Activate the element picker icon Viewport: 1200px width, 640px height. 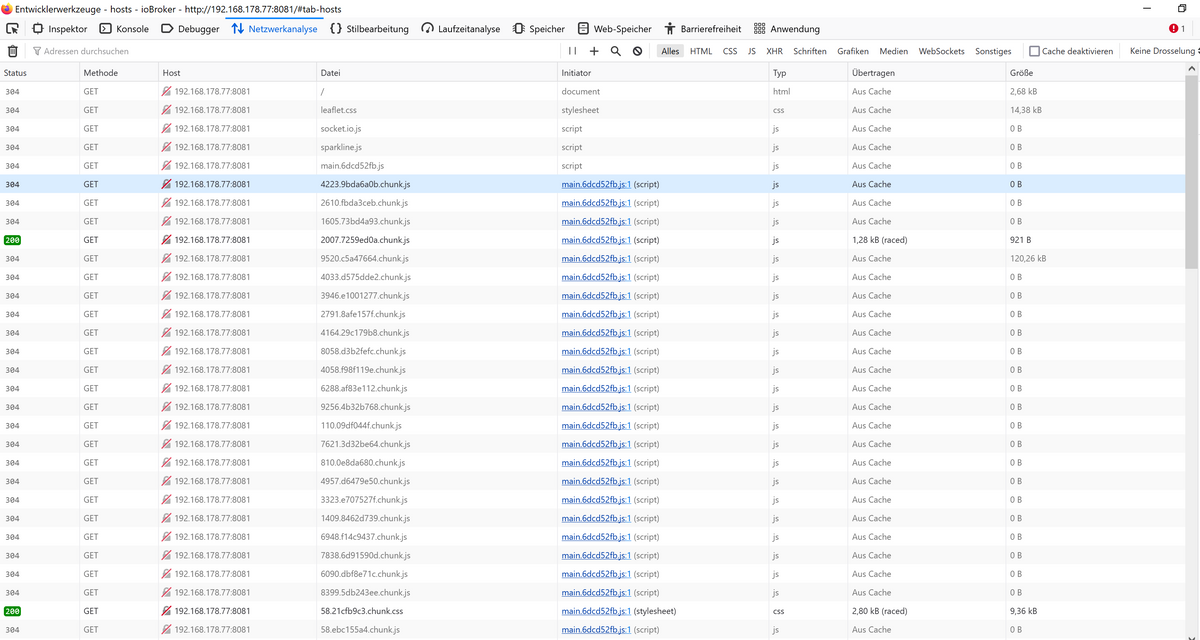[12, 29]
